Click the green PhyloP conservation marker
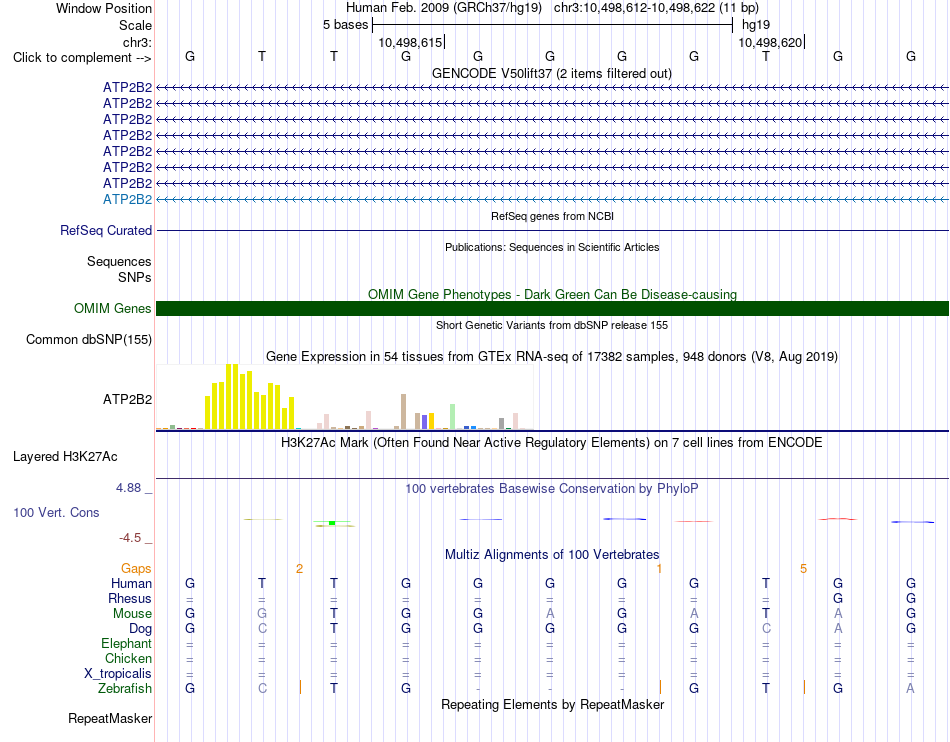The width and height of the screenshot is (950, 742). pos(332,522)
